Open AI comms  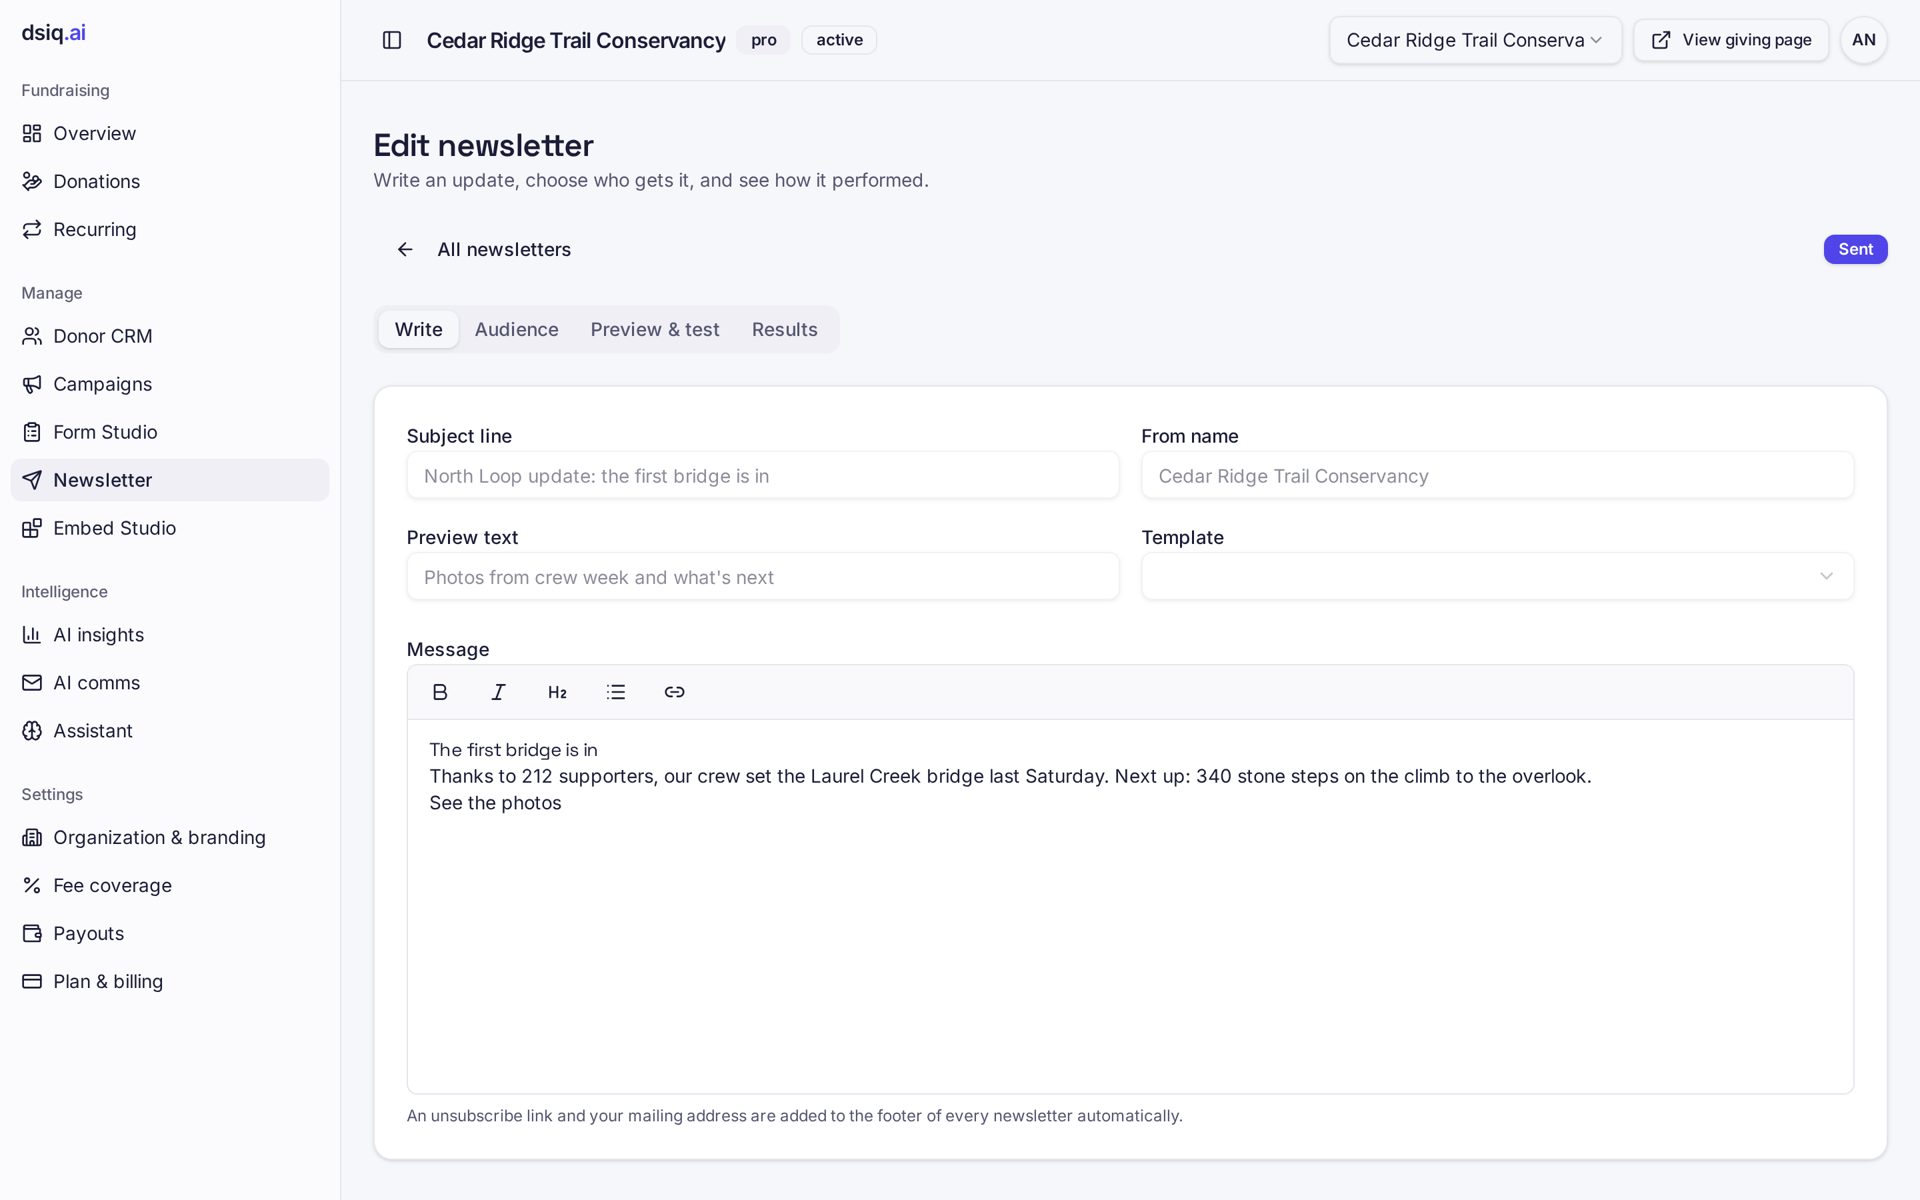[170, 683]
